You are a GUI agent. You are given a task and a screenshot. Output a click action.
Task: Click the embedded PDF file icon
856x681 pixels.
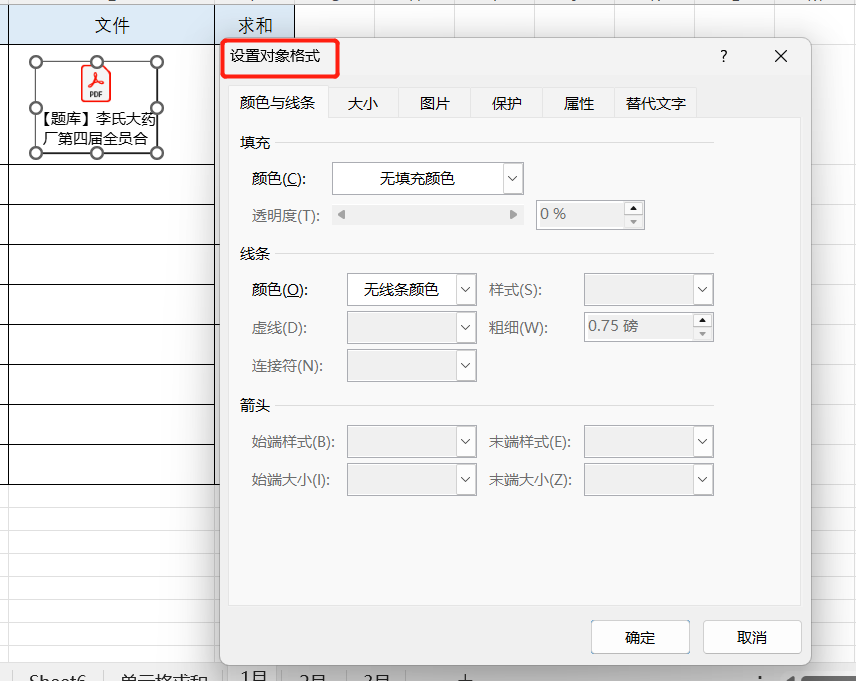click(x=96, y=84)
